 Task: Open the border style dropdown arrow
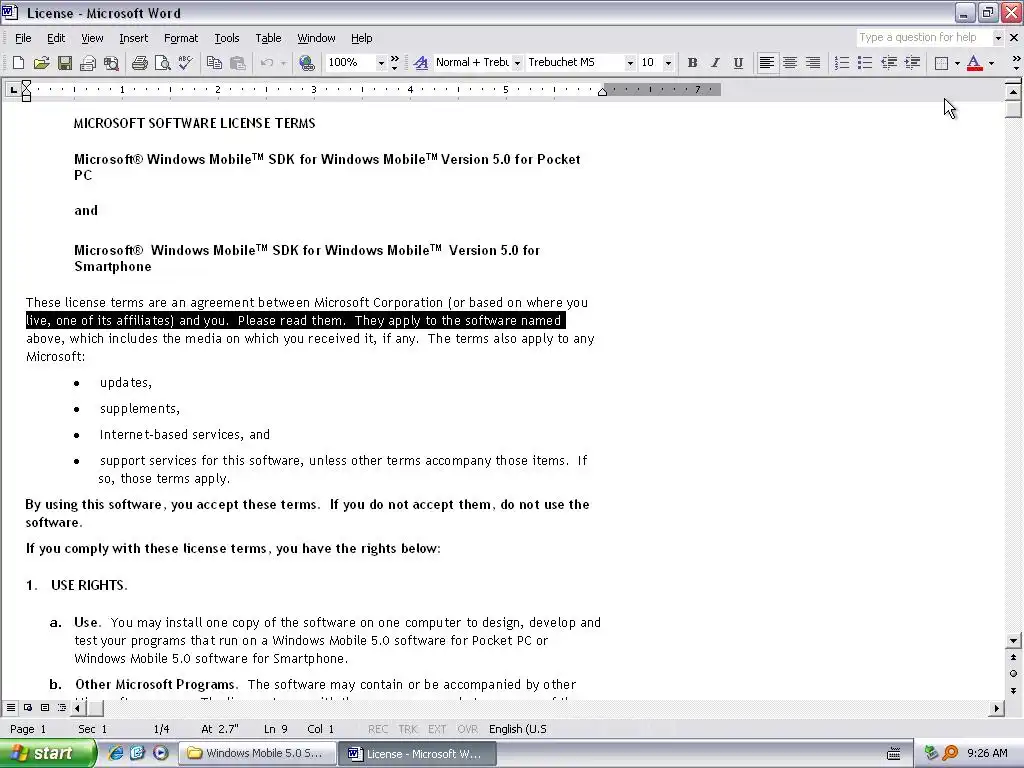point(957,63)
